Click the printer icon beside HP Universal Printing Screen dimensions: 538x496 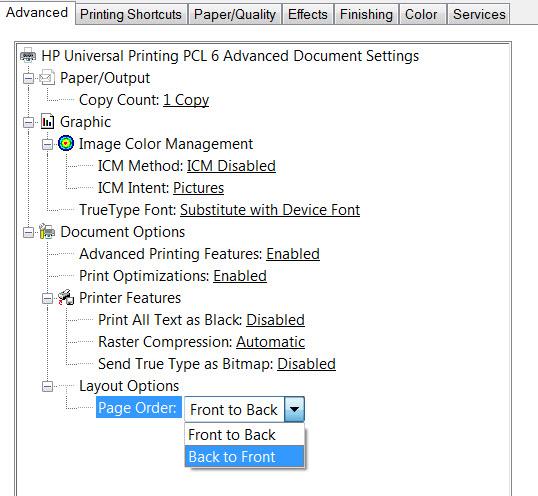28,56
